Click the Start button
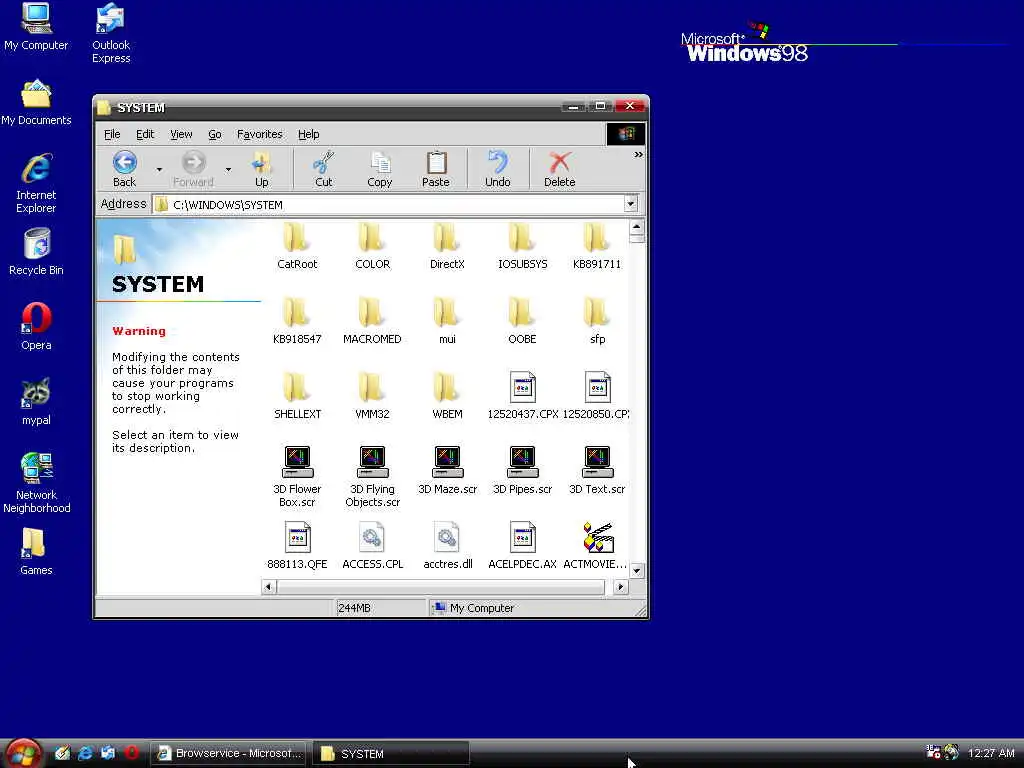1024x768 pixels. click(x=22, y=754)
